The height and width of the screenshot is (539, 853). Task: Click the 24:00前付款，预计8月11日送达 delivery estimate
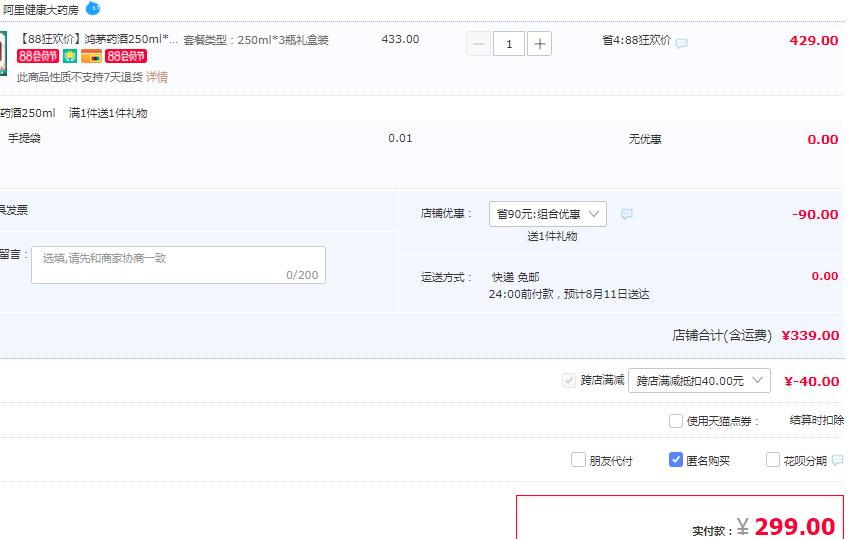click(569, 294)
